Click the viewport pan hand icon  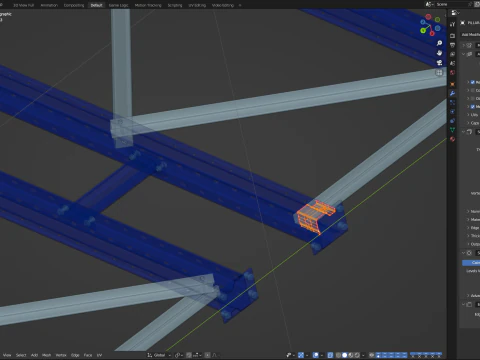click(439, 53)
